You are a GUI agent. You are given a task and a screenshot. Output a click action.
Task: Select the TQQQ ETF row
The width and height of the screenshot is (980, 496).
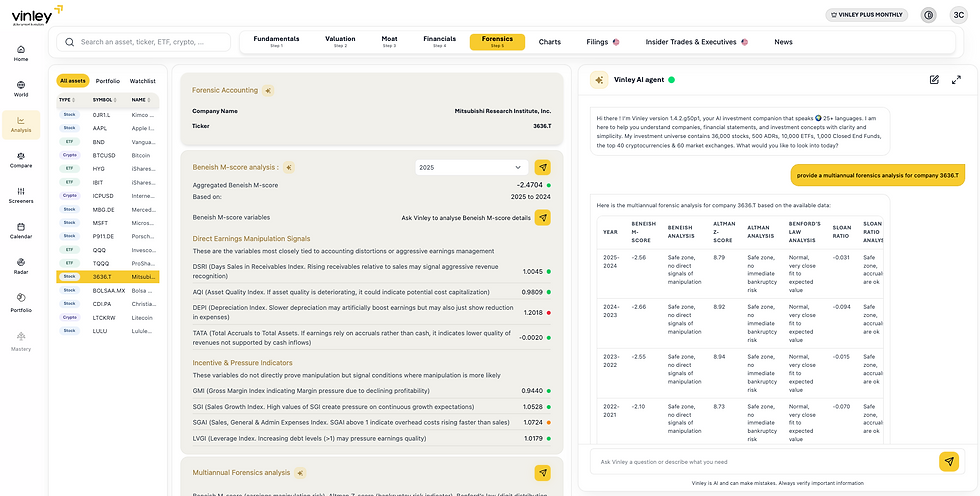point(108,263)
